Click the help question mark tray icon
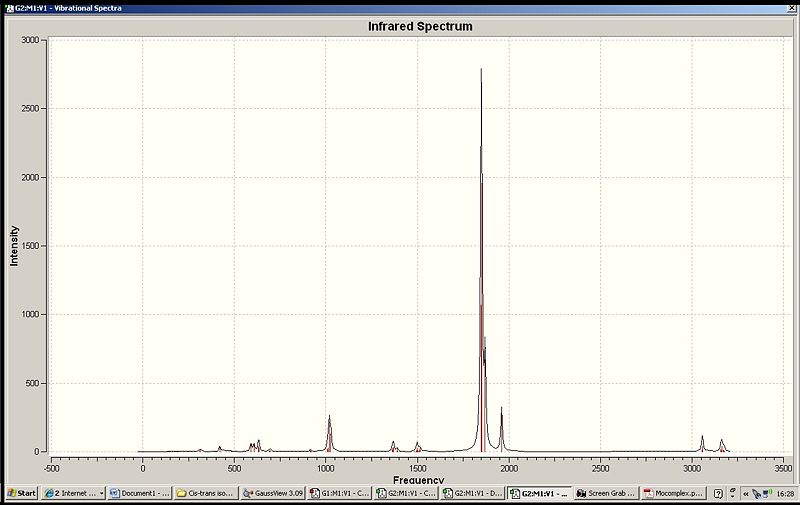The image size is (800, 505). (718, 493)
